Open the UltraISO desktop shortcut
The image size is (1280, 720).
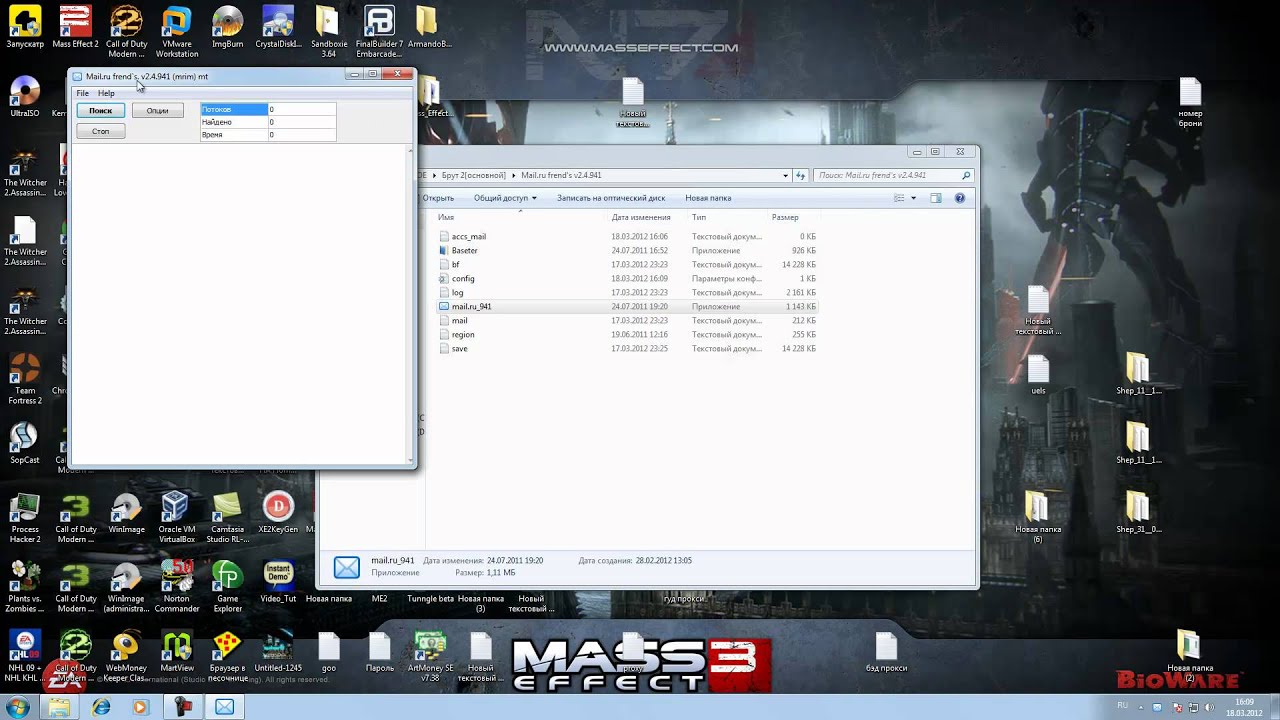click(x=25, y=97)
